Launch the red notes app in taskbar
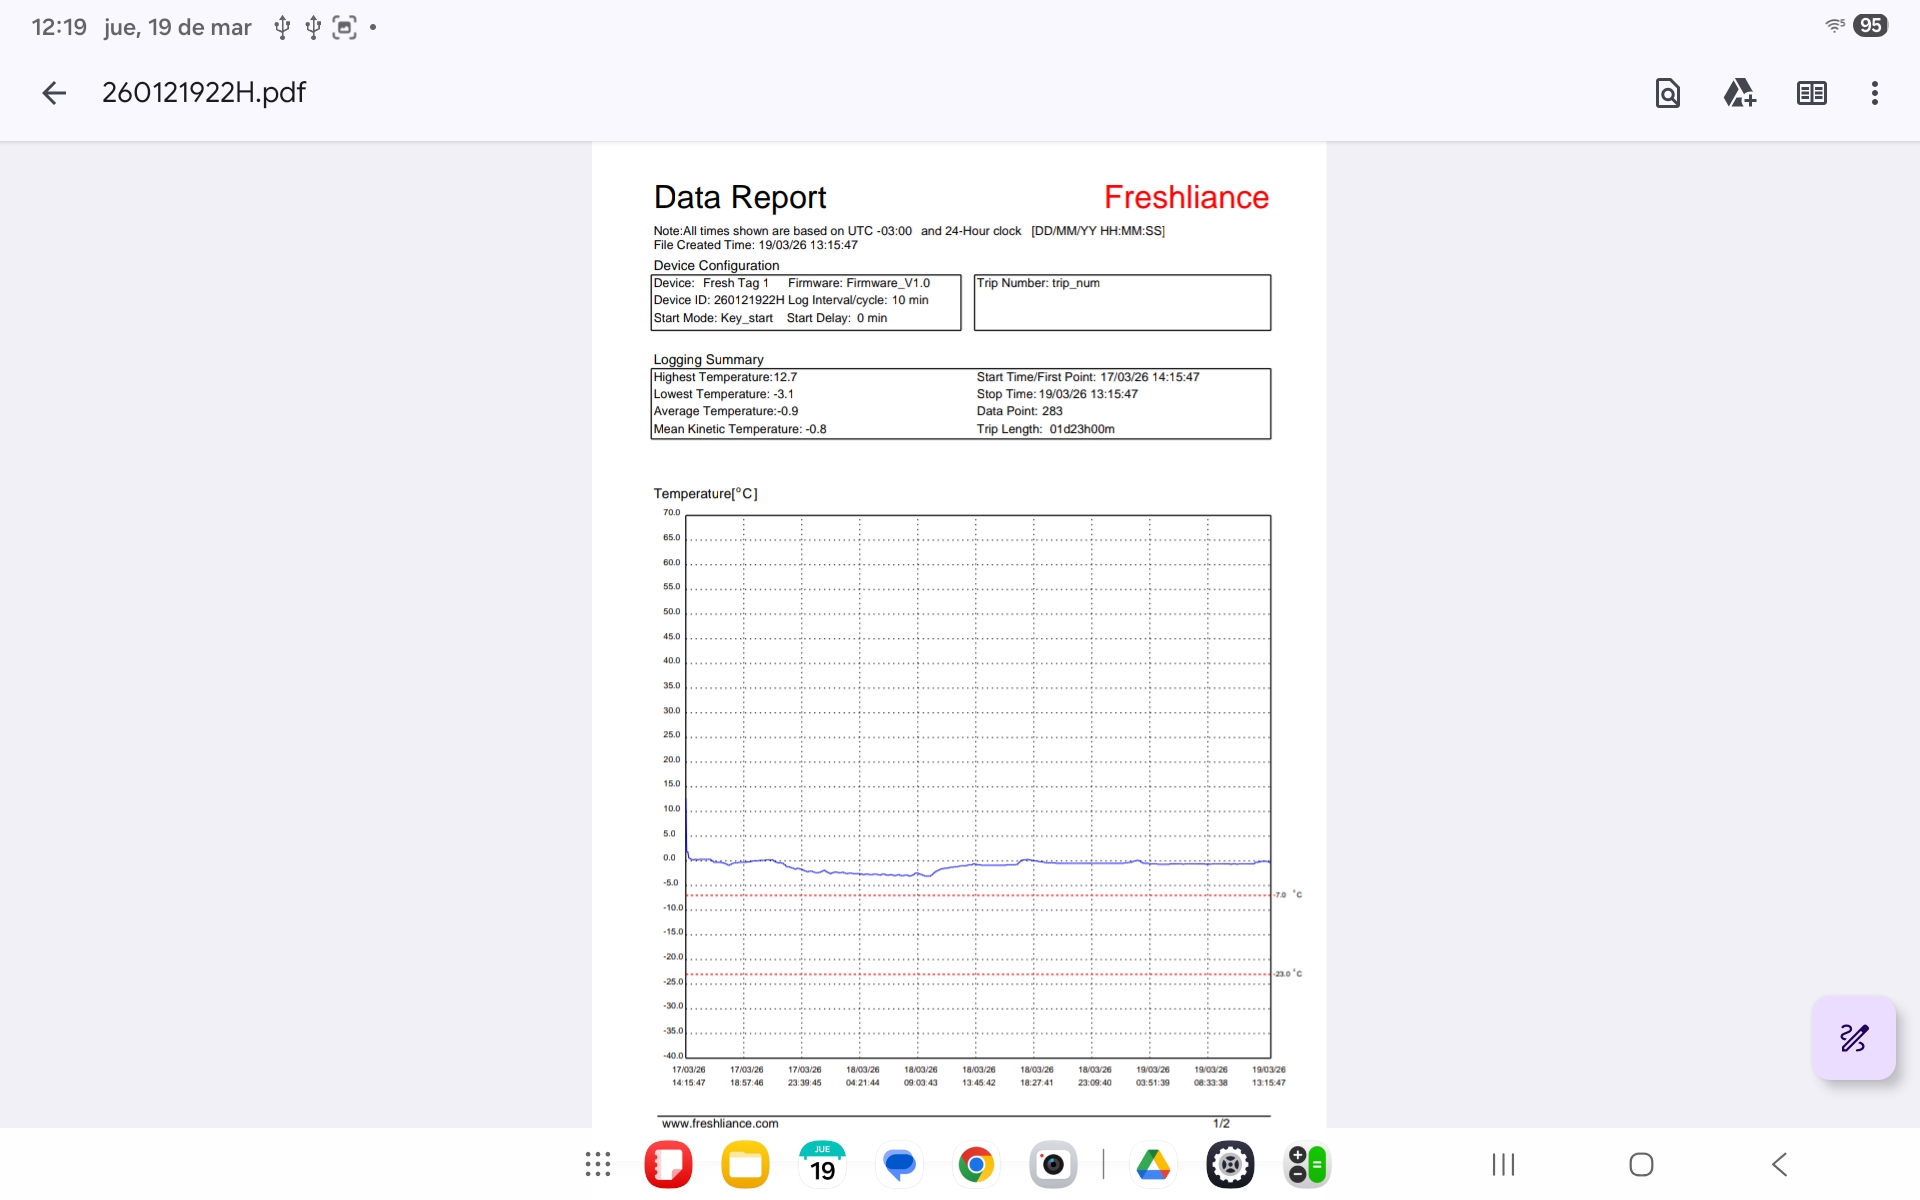 coord(668,1164)
